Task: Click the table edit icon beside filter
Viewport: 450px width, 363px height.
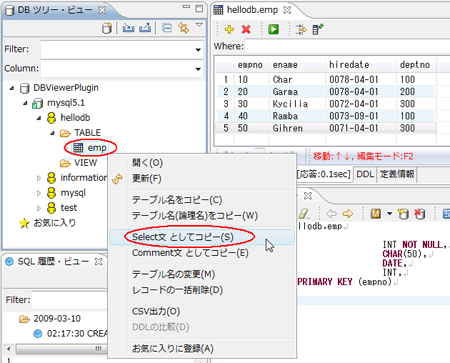Action: pyautogui.click(x=318, y=29)
